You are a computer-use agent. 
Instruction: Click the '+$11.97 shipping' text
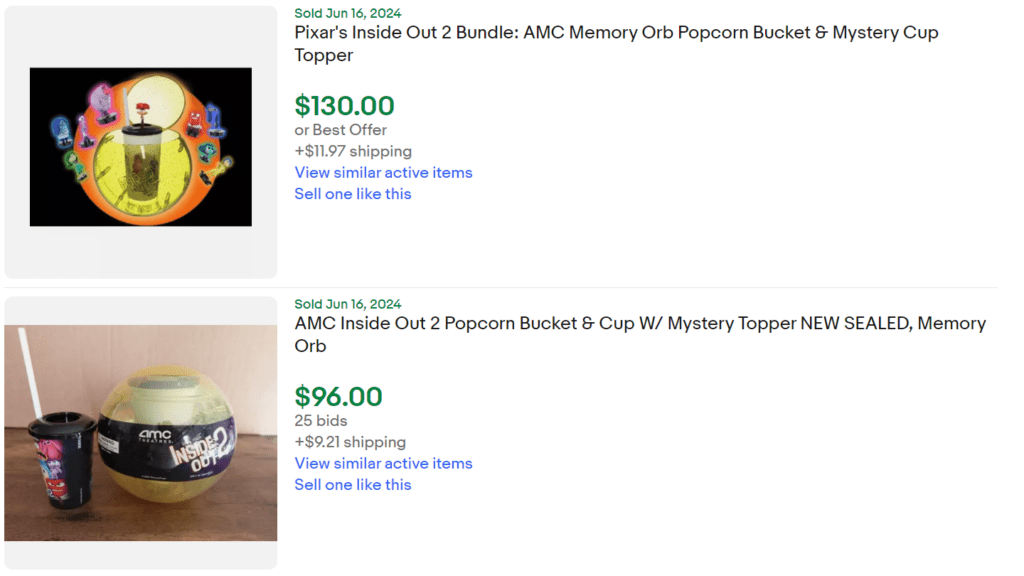coord(352,151)
